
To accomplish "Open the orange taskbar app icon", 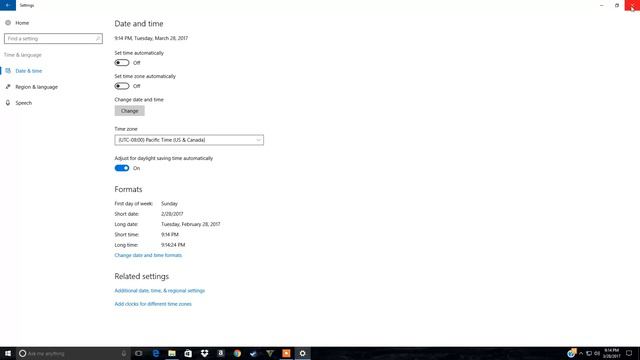I will click(286, 353).
